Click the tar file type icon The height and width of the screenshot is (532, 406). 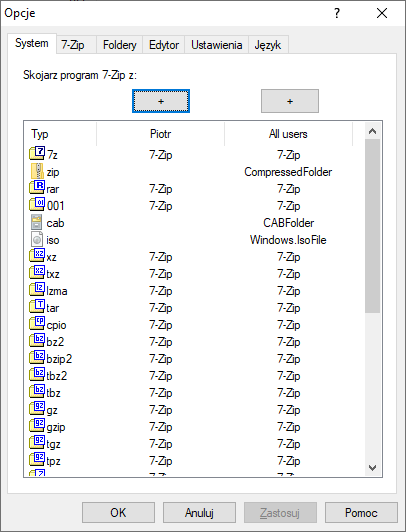(x=37, y=306)
